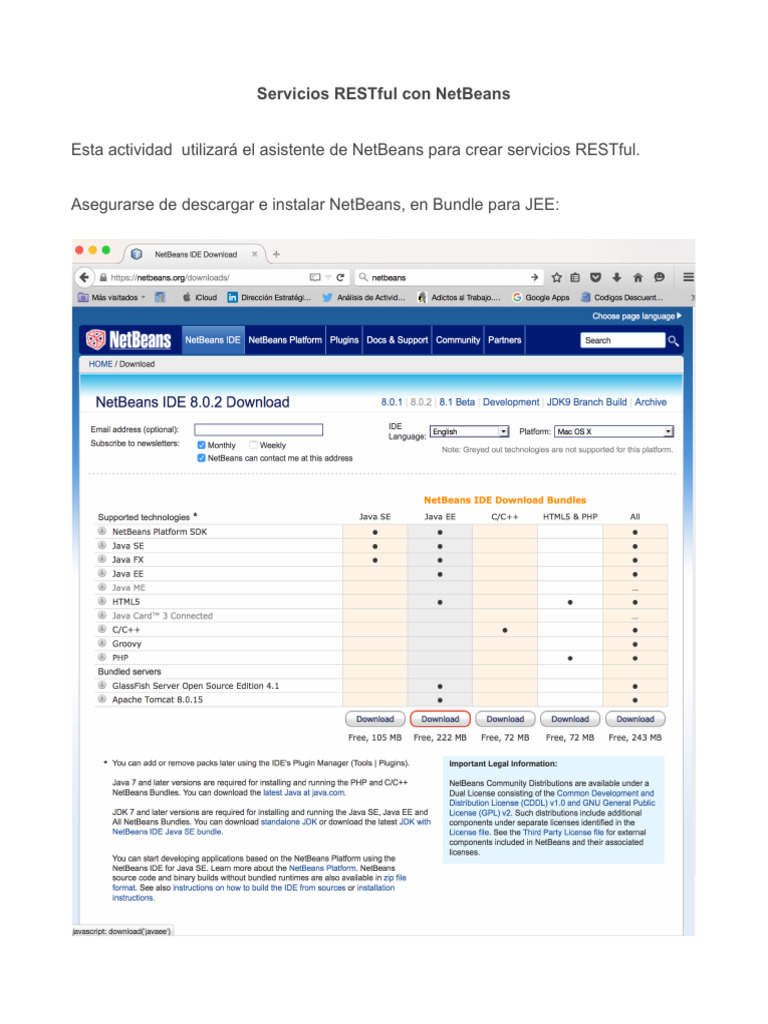The image size is (768, 1024).
Task: Toggle NetBeans can contact me checkbox
Action: click(202, 458)
